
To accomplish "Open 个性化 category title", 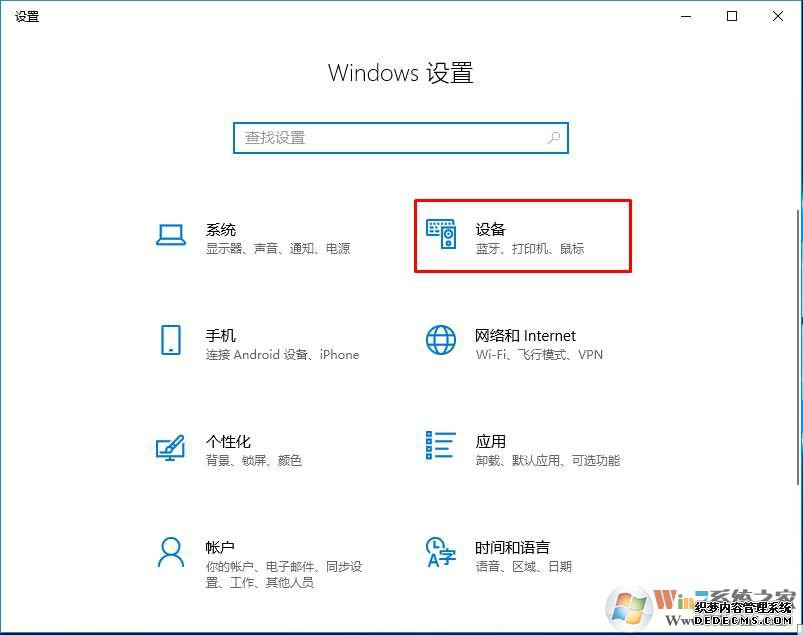I will point(228,441).
